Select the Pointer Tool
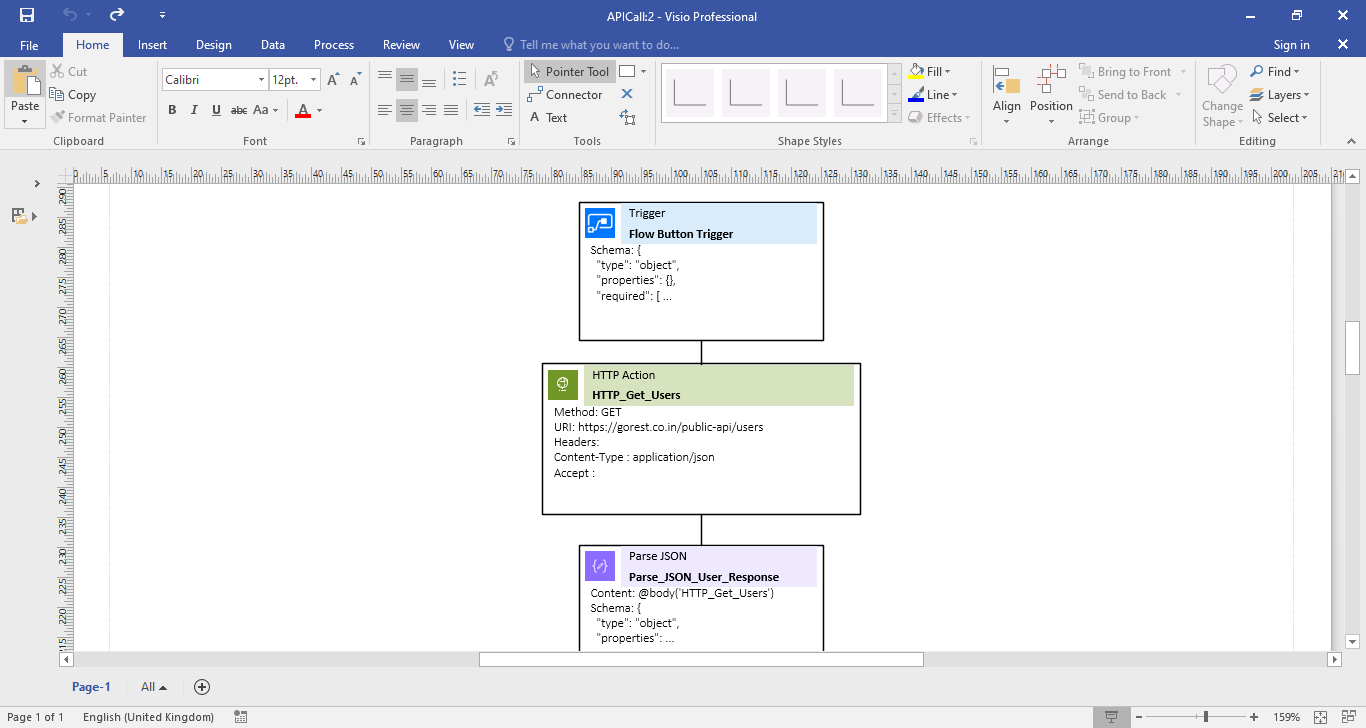 click(570, 71)
